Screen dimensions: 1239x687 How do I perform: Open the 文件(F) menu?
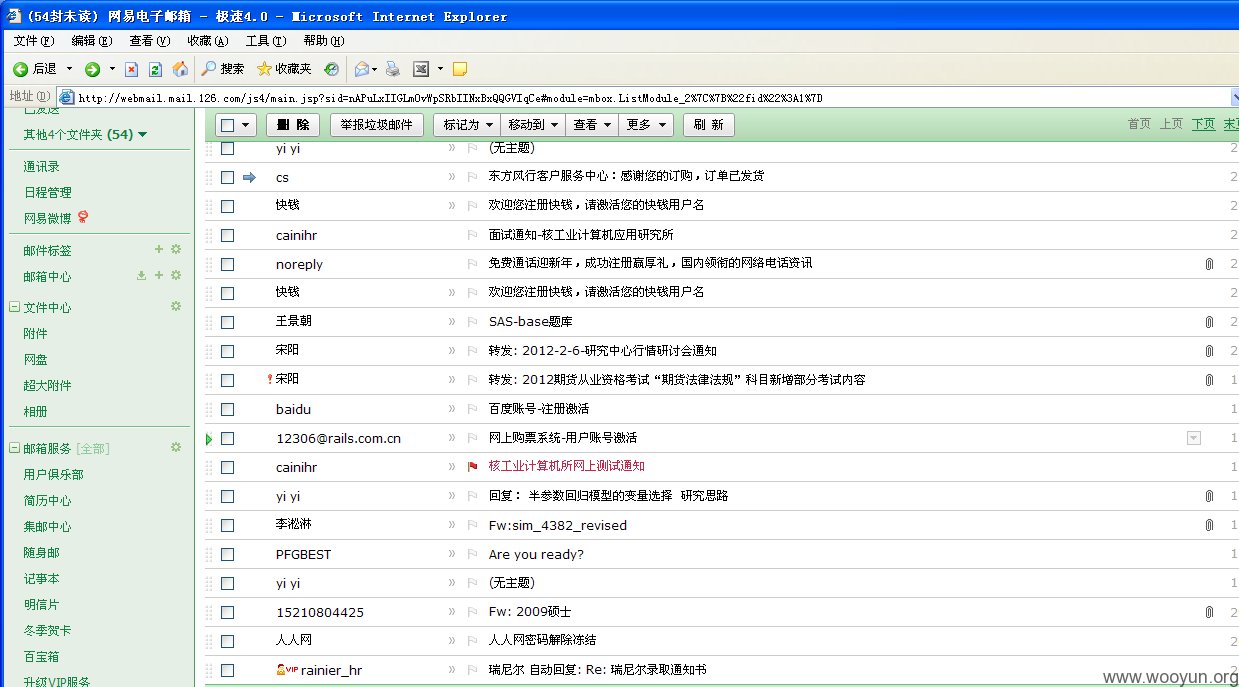point(34,41)
